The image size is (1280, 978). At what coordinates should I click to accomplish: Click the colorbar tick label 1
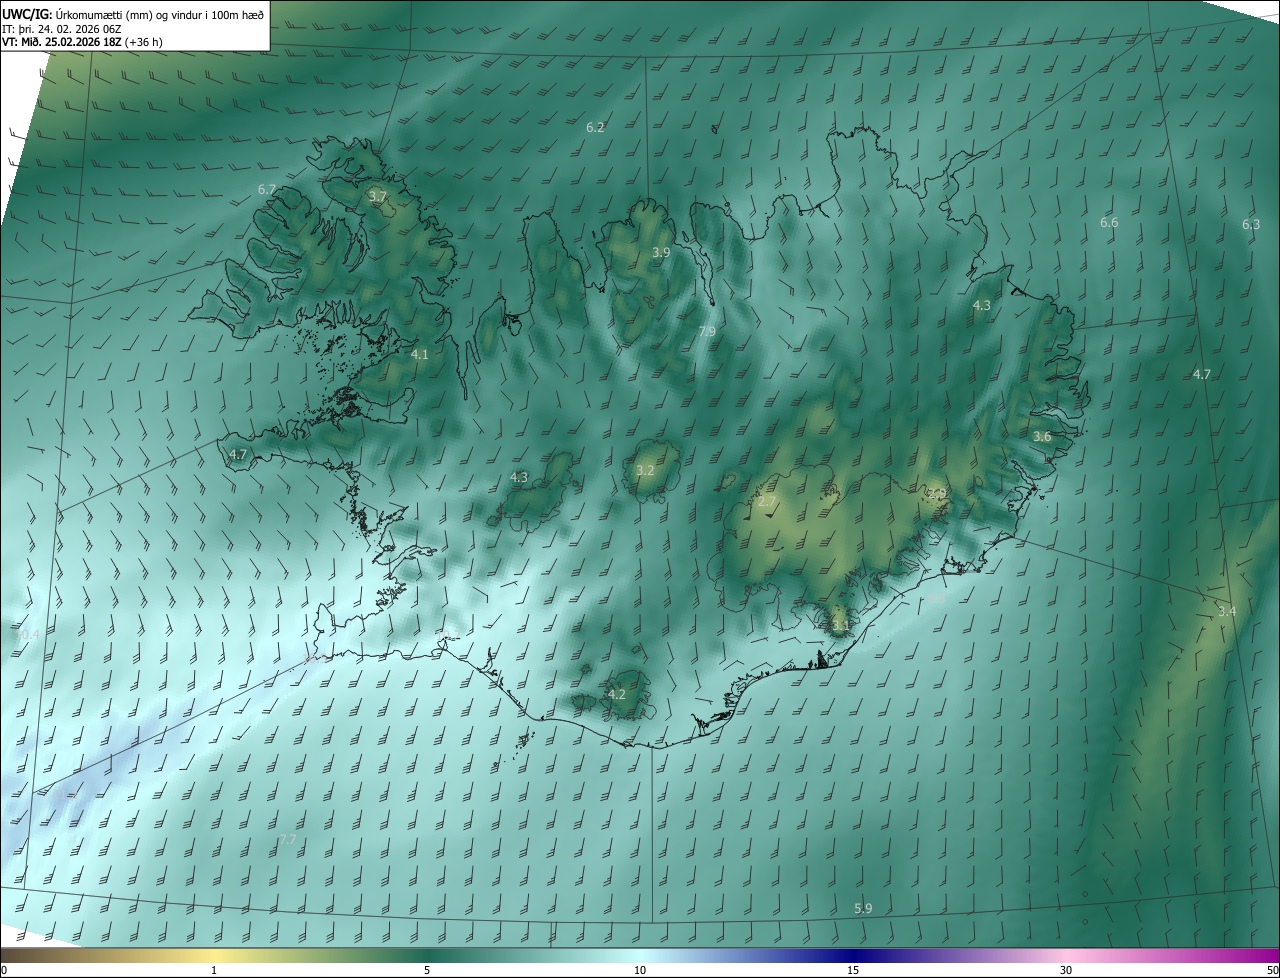tap(215, 970)
